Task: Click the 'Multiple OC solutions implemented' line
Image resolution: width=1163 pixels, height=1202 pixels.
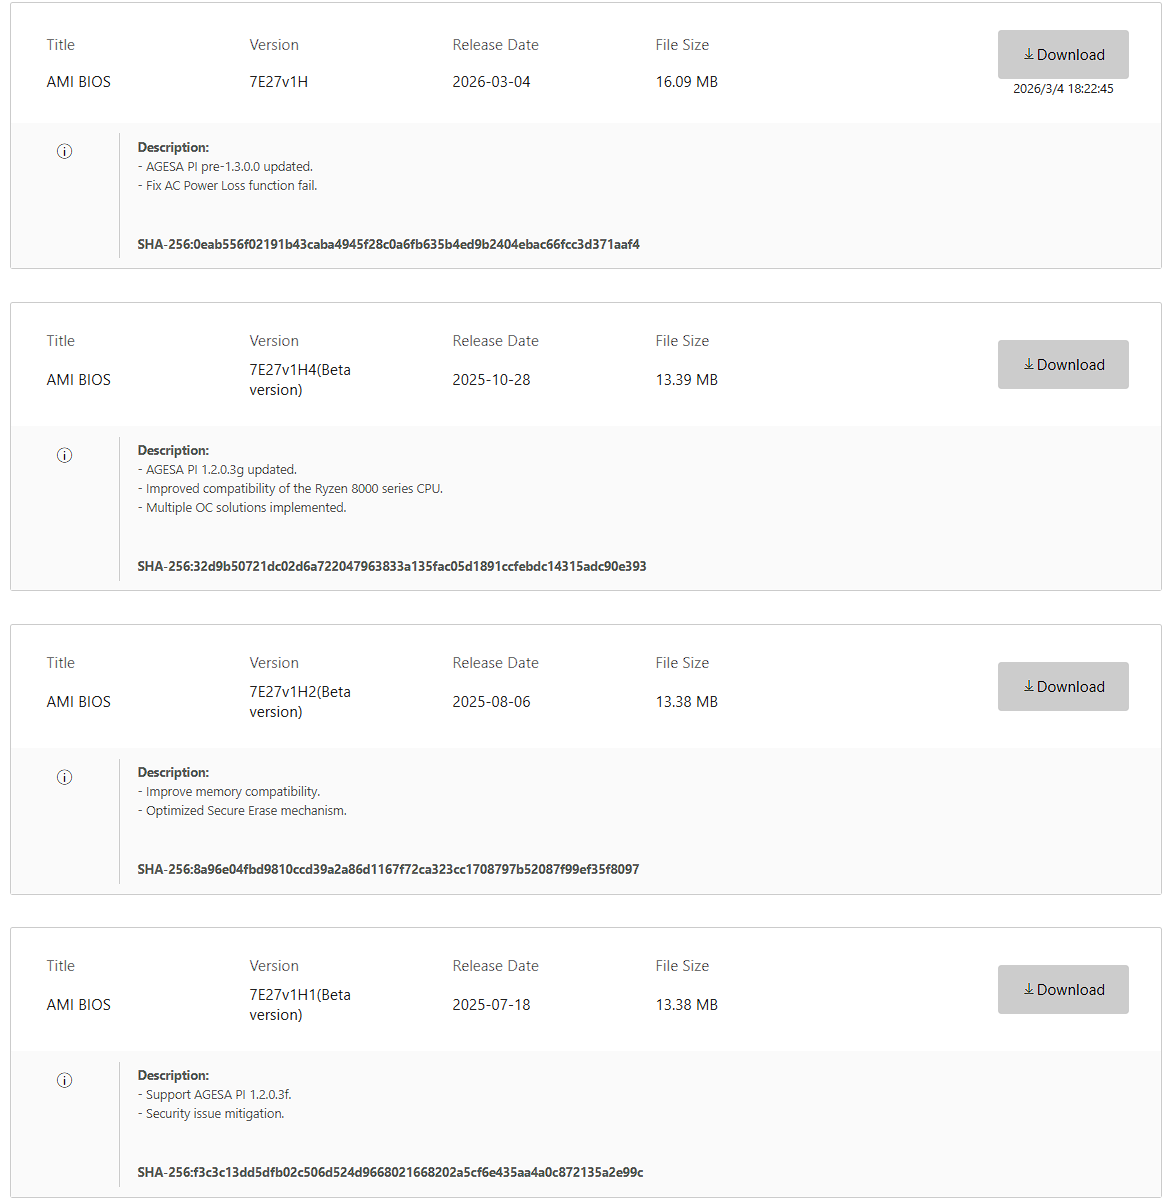Action: pyautogui.click(x=242, y=508)
